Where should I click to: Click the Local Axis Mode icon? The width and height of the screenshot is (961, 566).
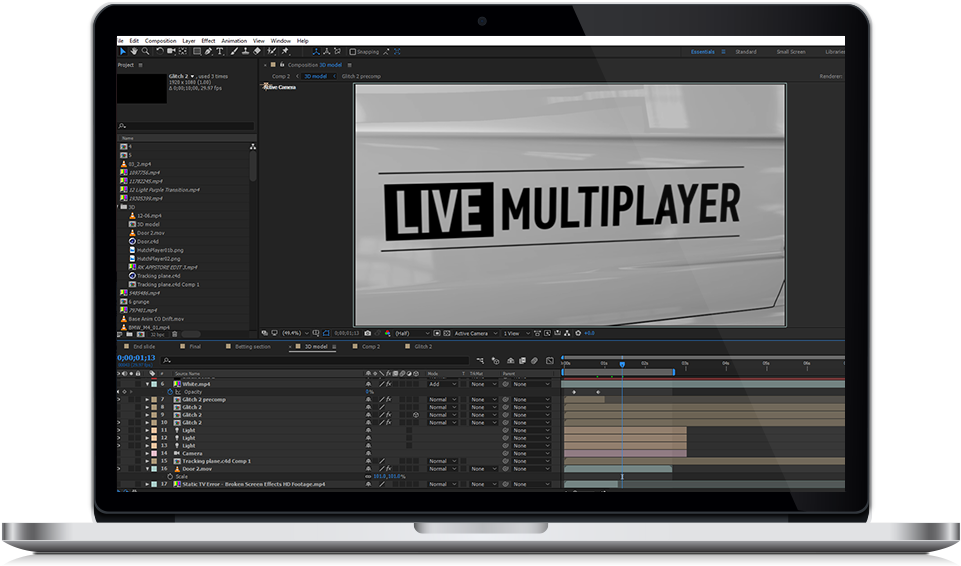pos(317,51)
